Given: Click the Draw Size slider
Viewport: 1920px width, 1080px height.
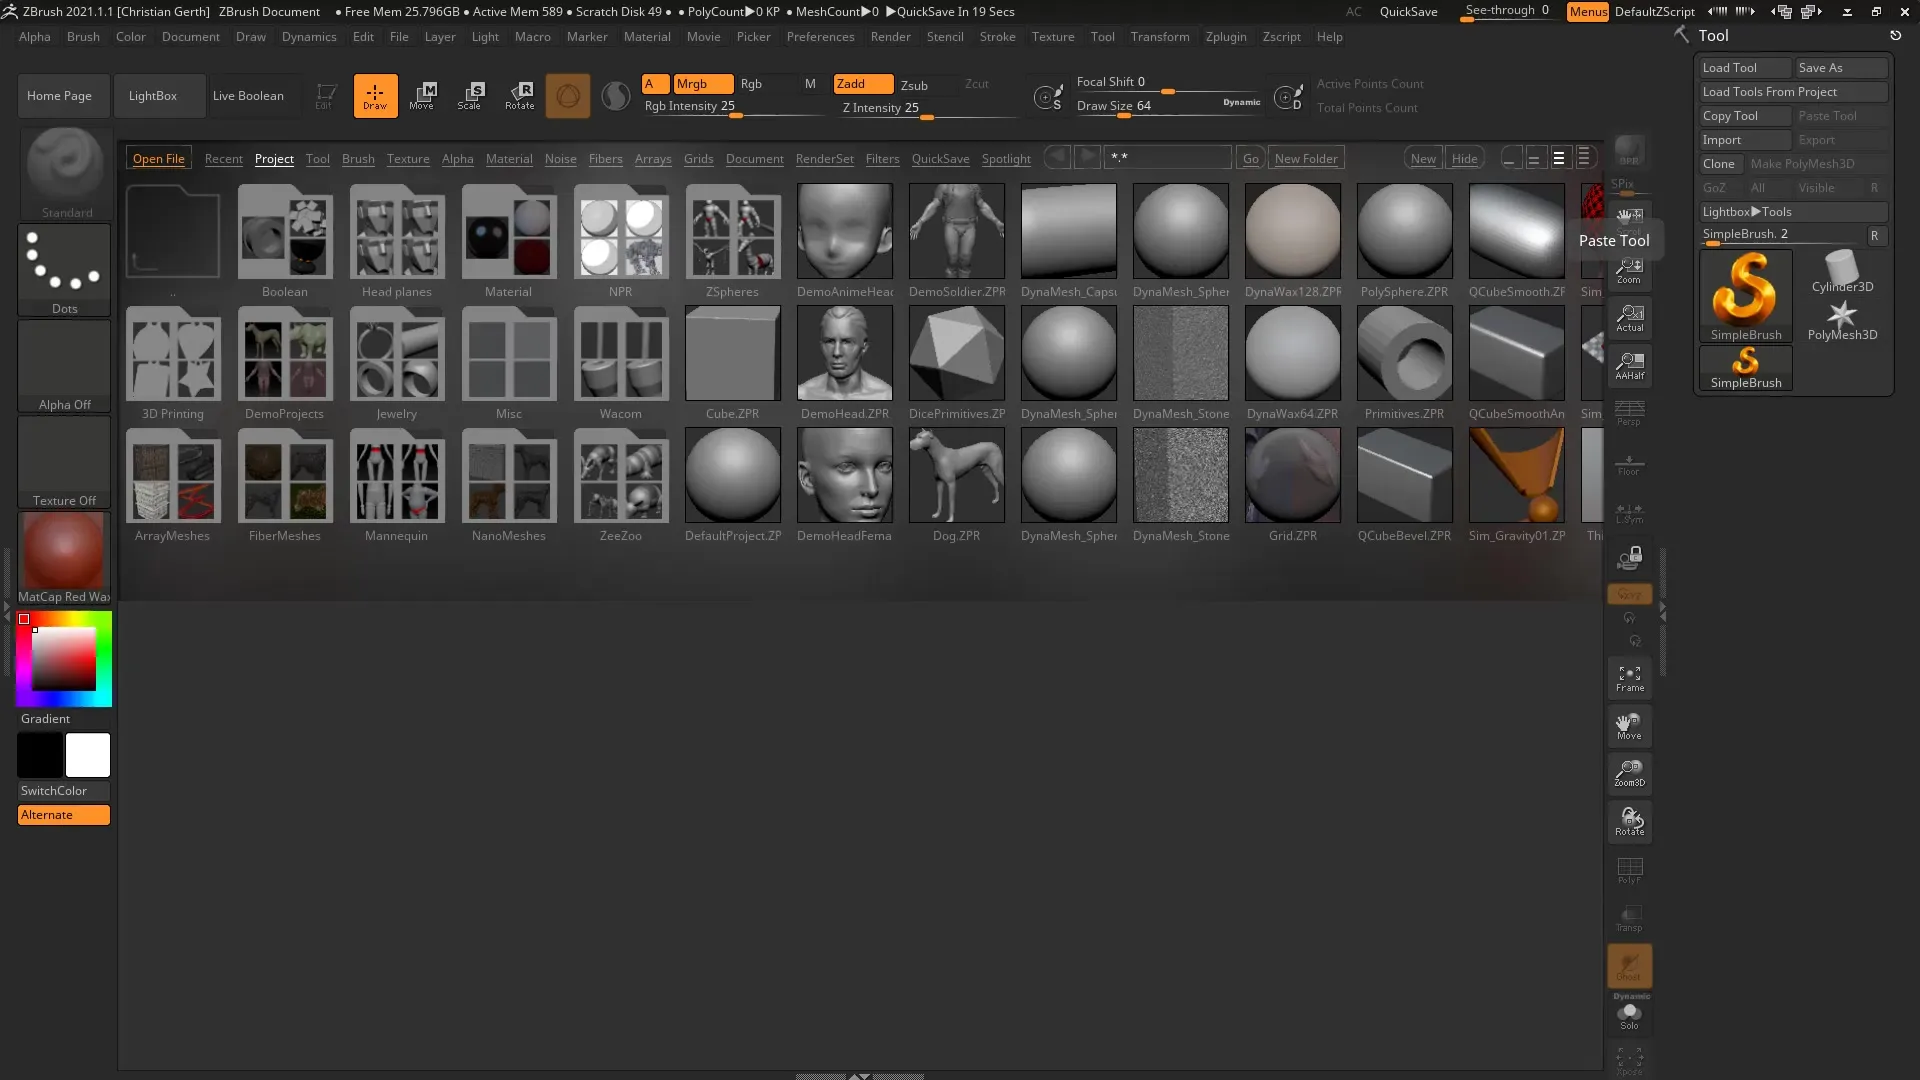Looking at the screenshot, I should 1168,107.
